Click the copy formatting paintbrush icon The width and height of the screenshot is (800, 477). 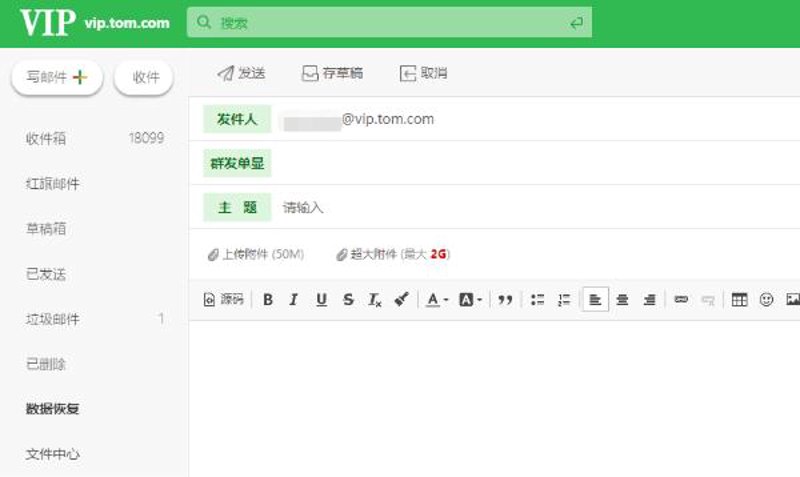click(402, 299)
